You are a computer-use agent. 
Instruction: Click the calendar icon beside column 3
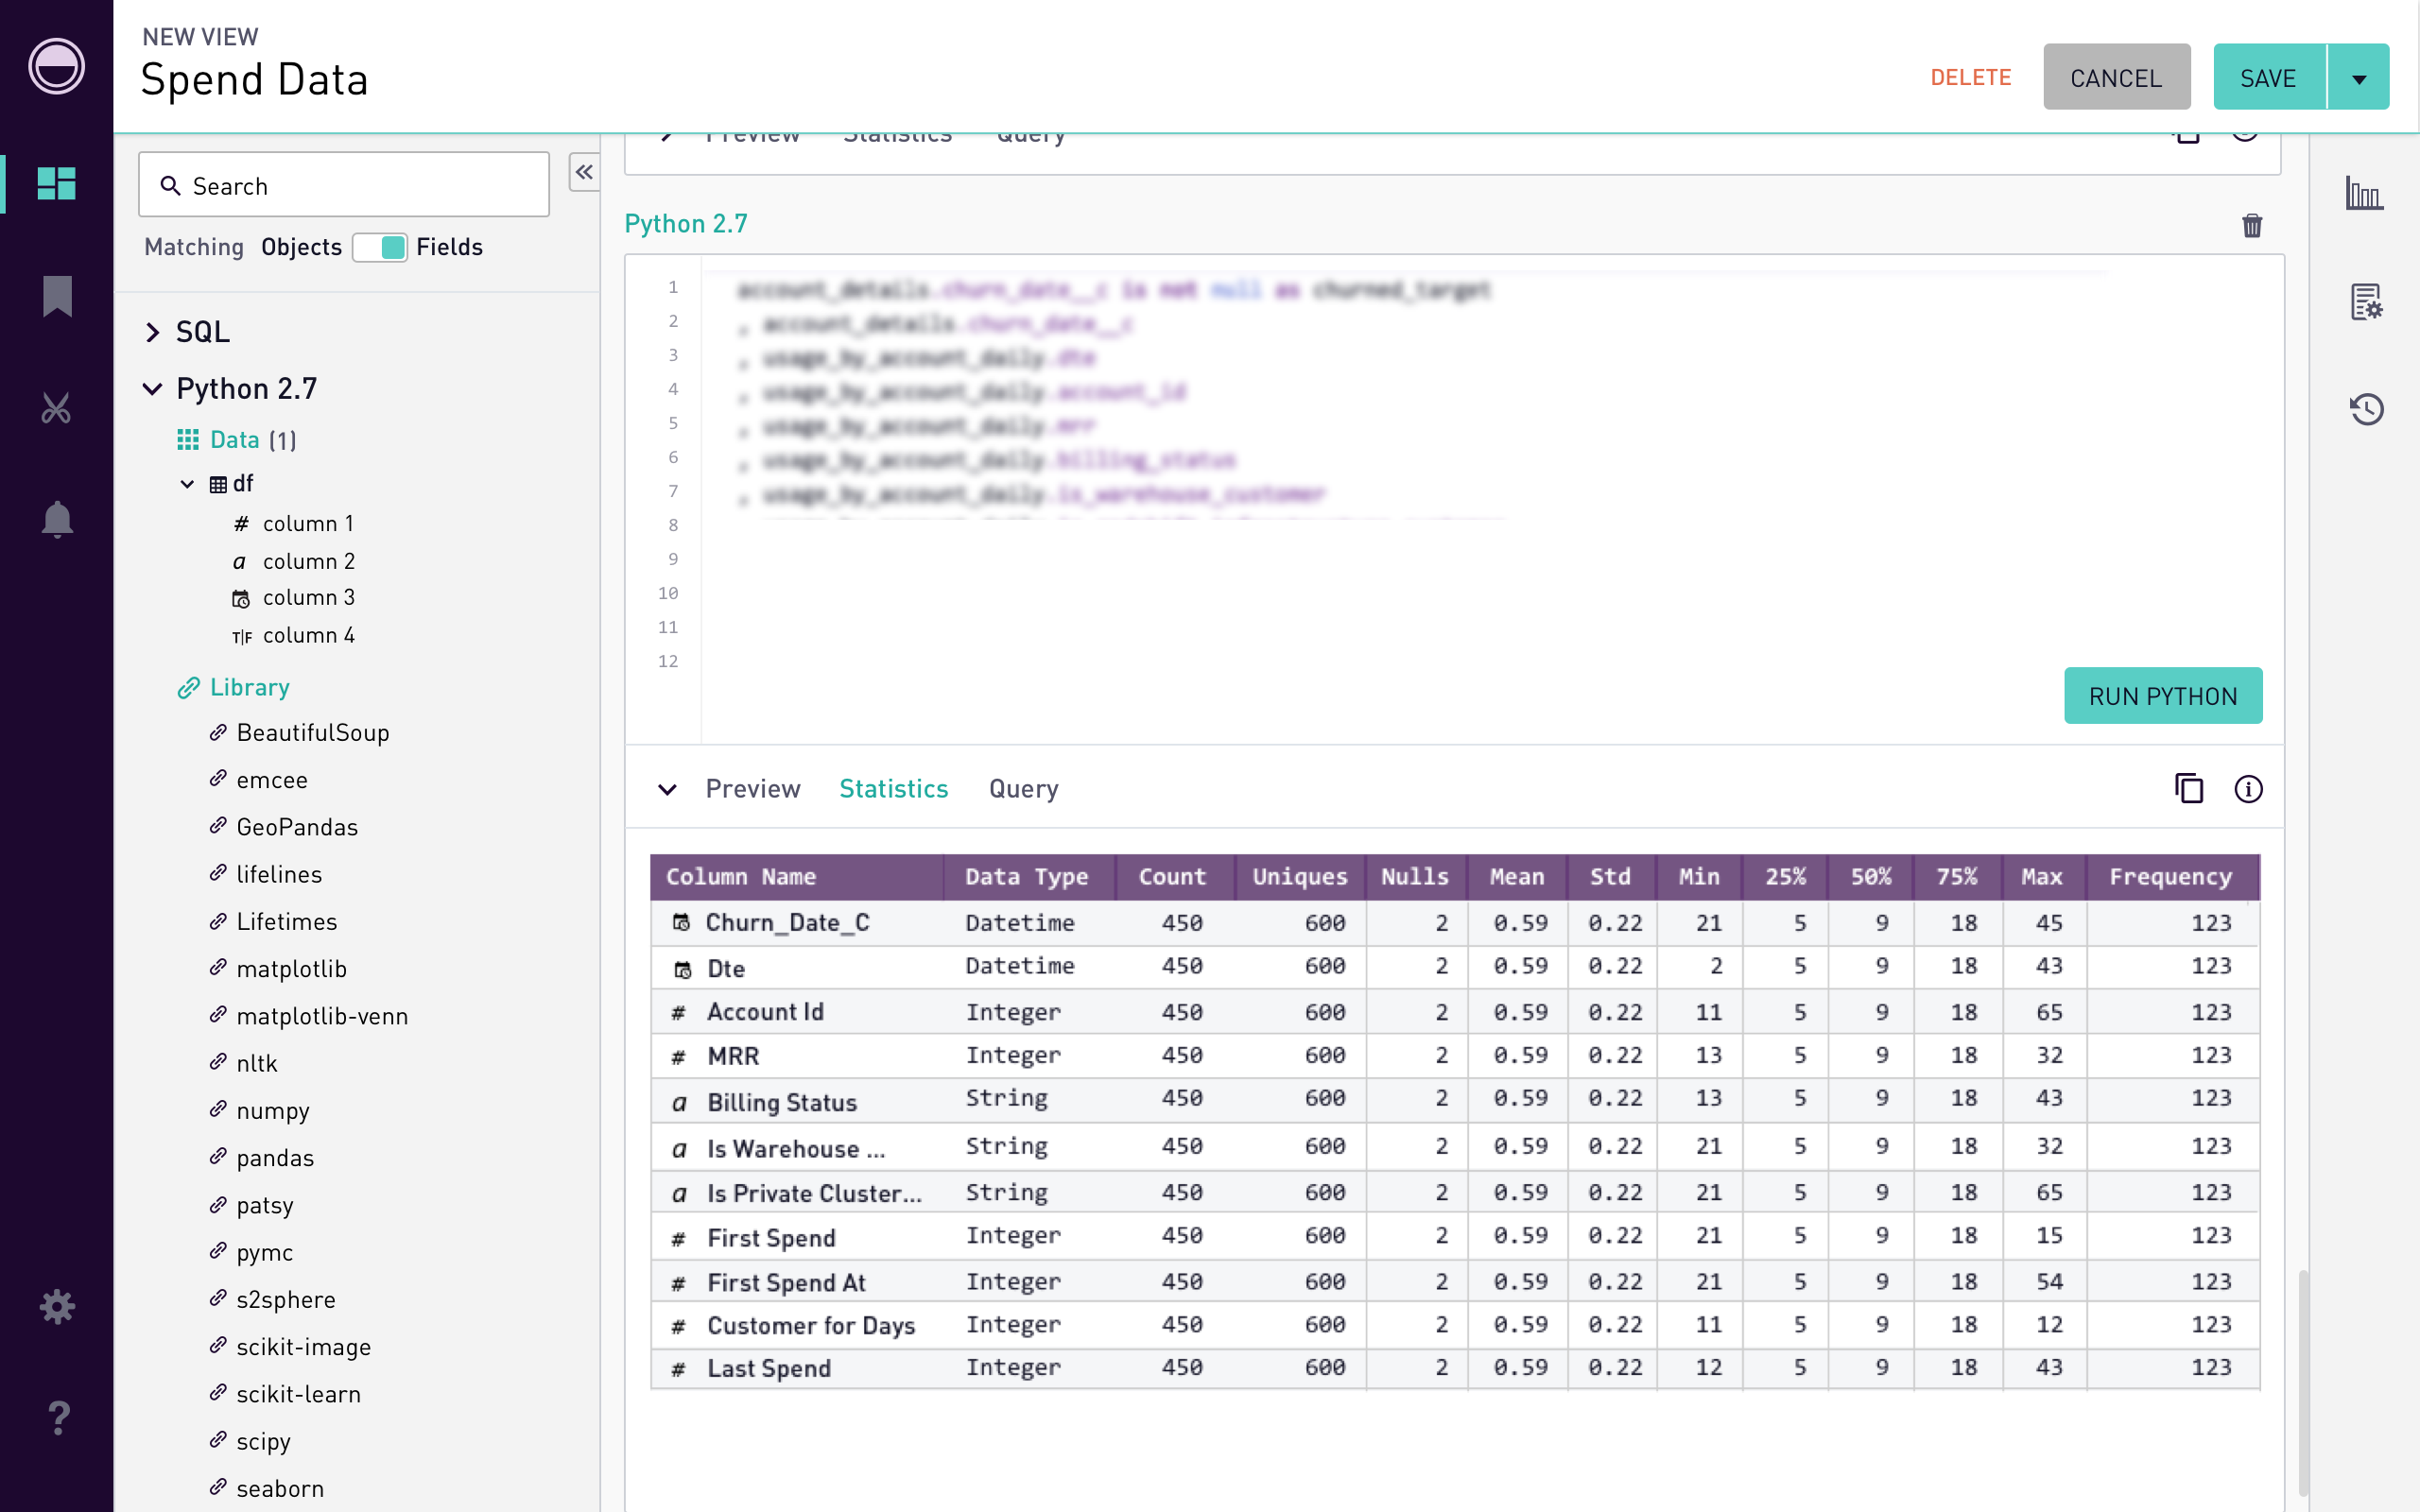(241, 599)
